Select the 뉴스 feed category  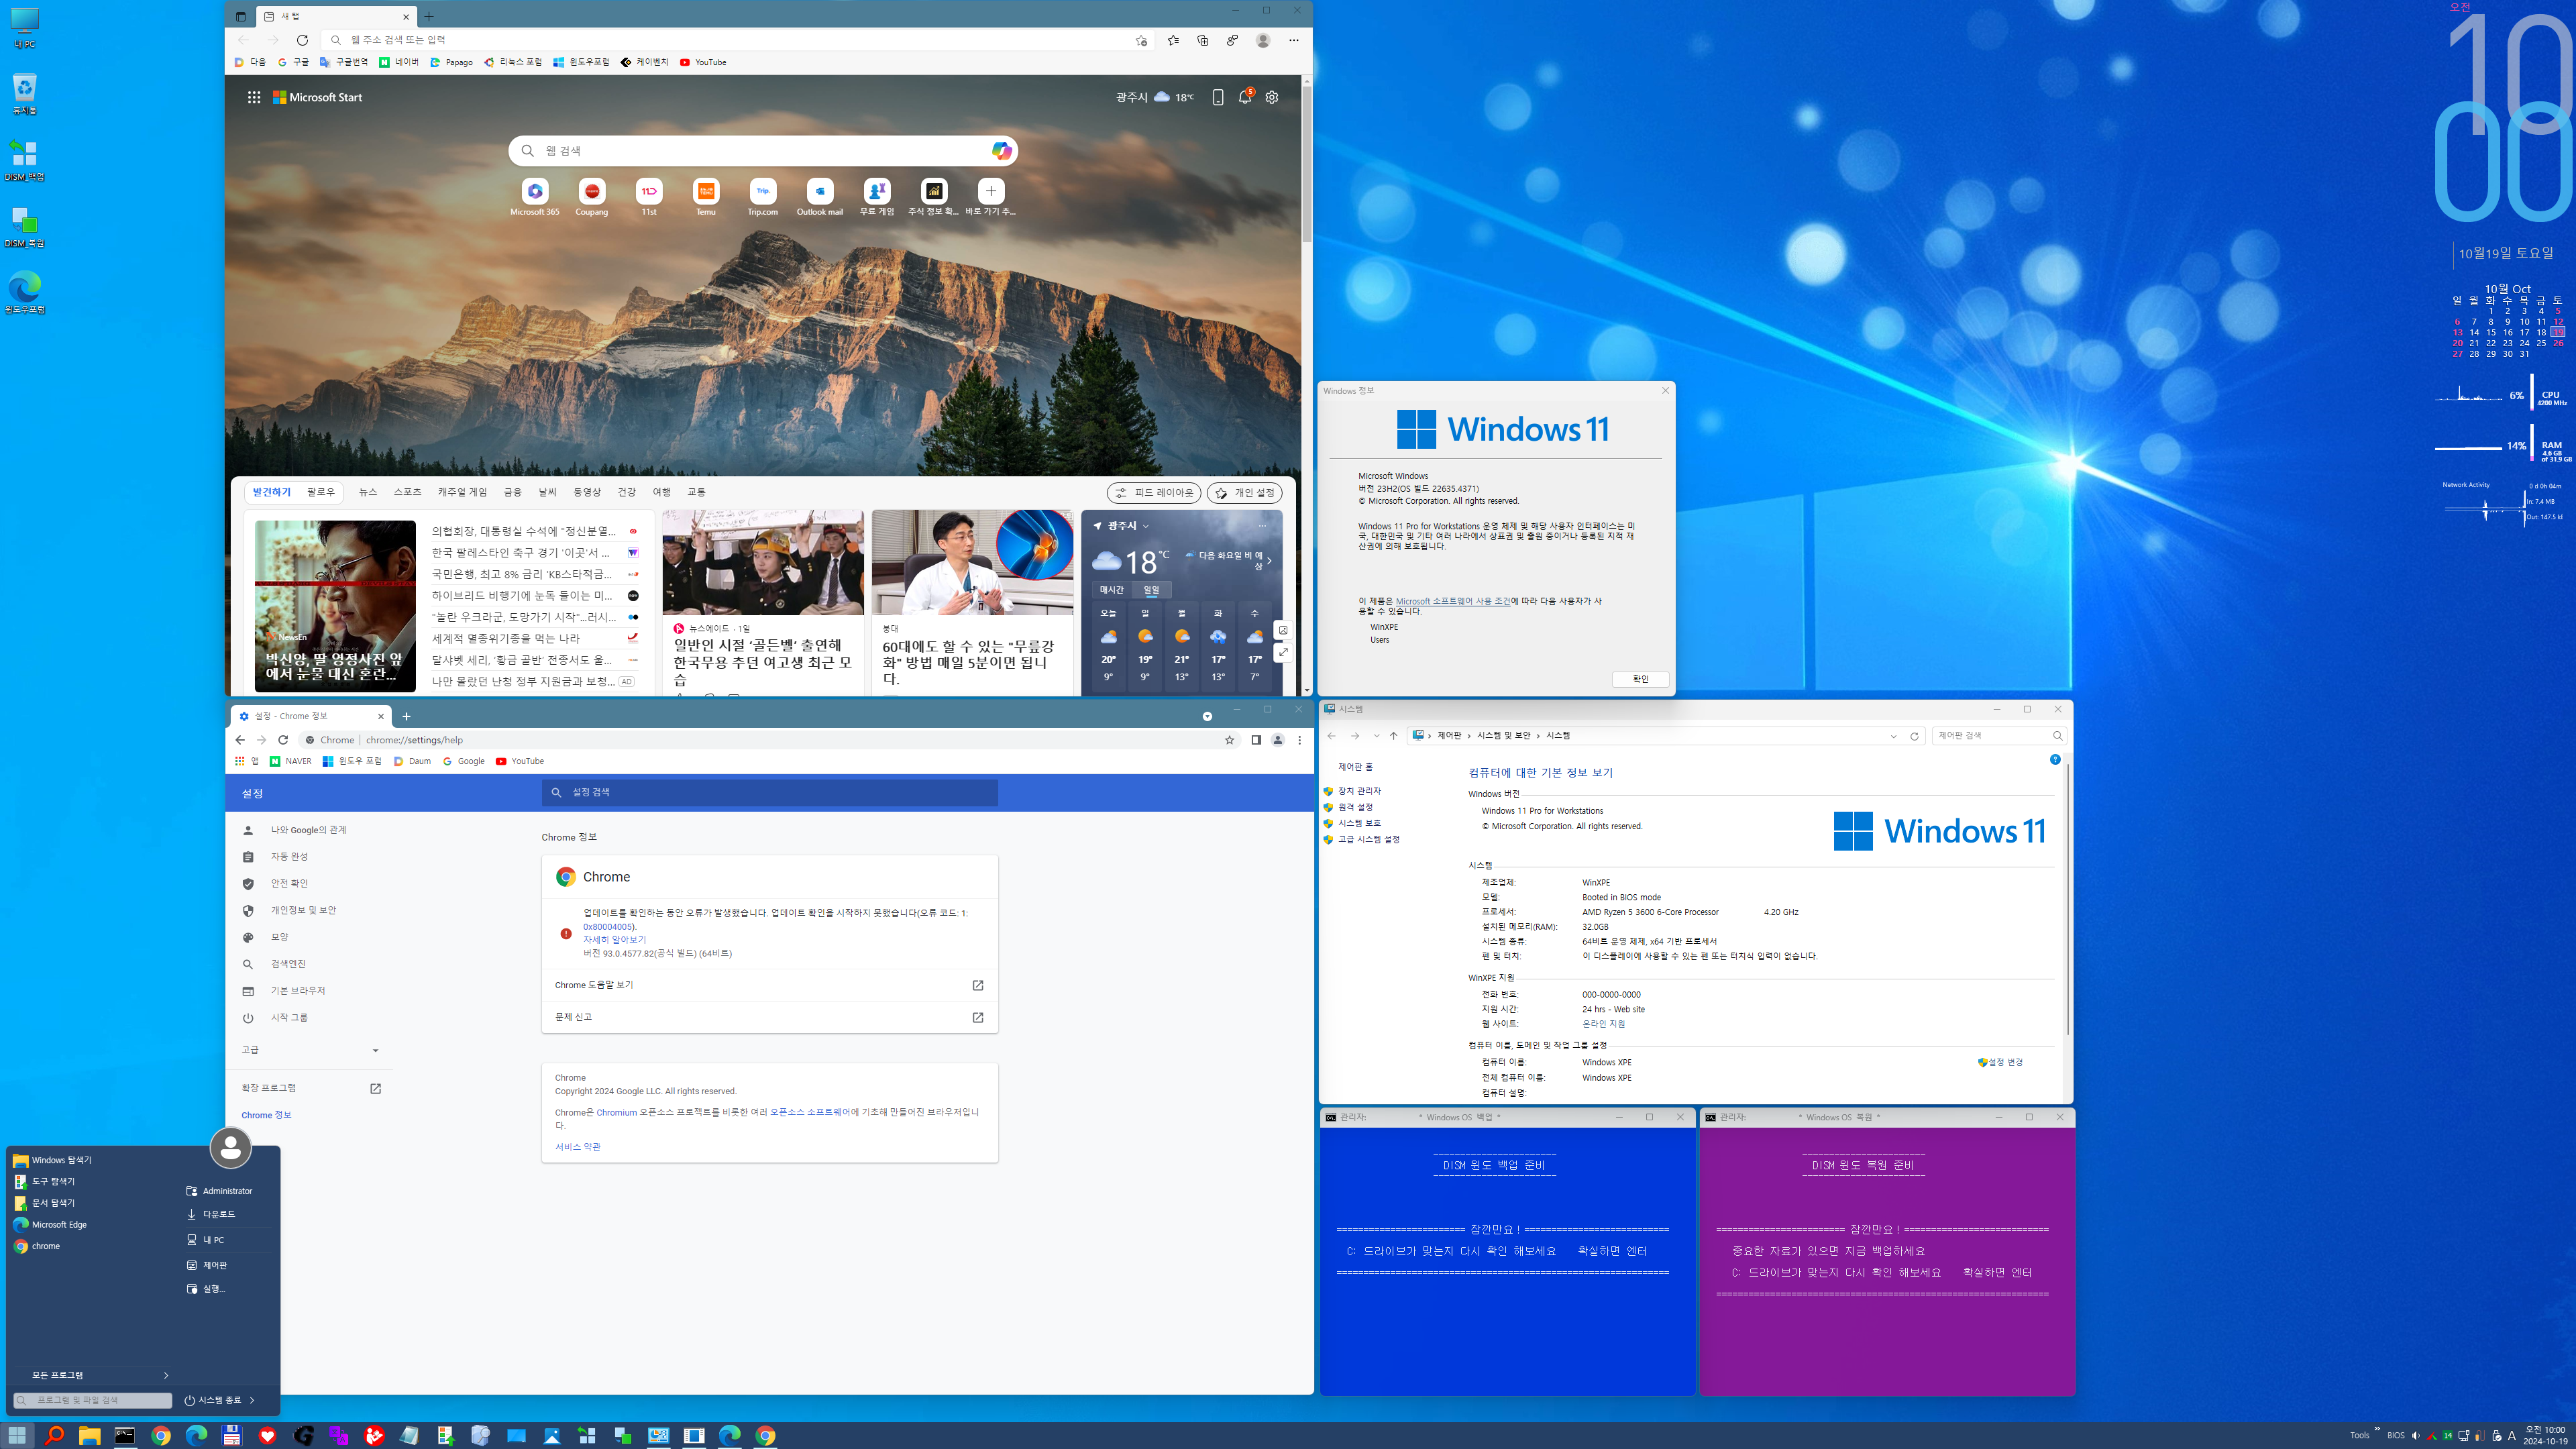click(x=368, y=492)
